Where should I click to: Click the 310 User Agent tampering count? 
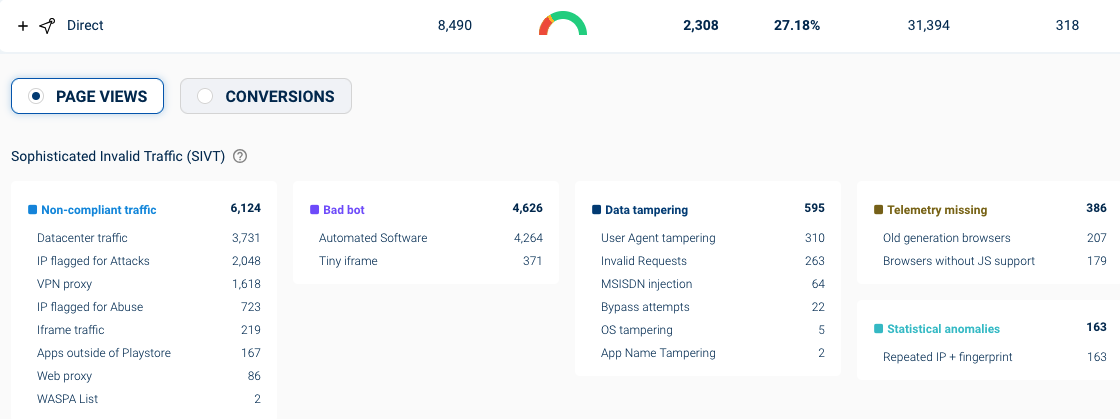[x=815, y=238]
